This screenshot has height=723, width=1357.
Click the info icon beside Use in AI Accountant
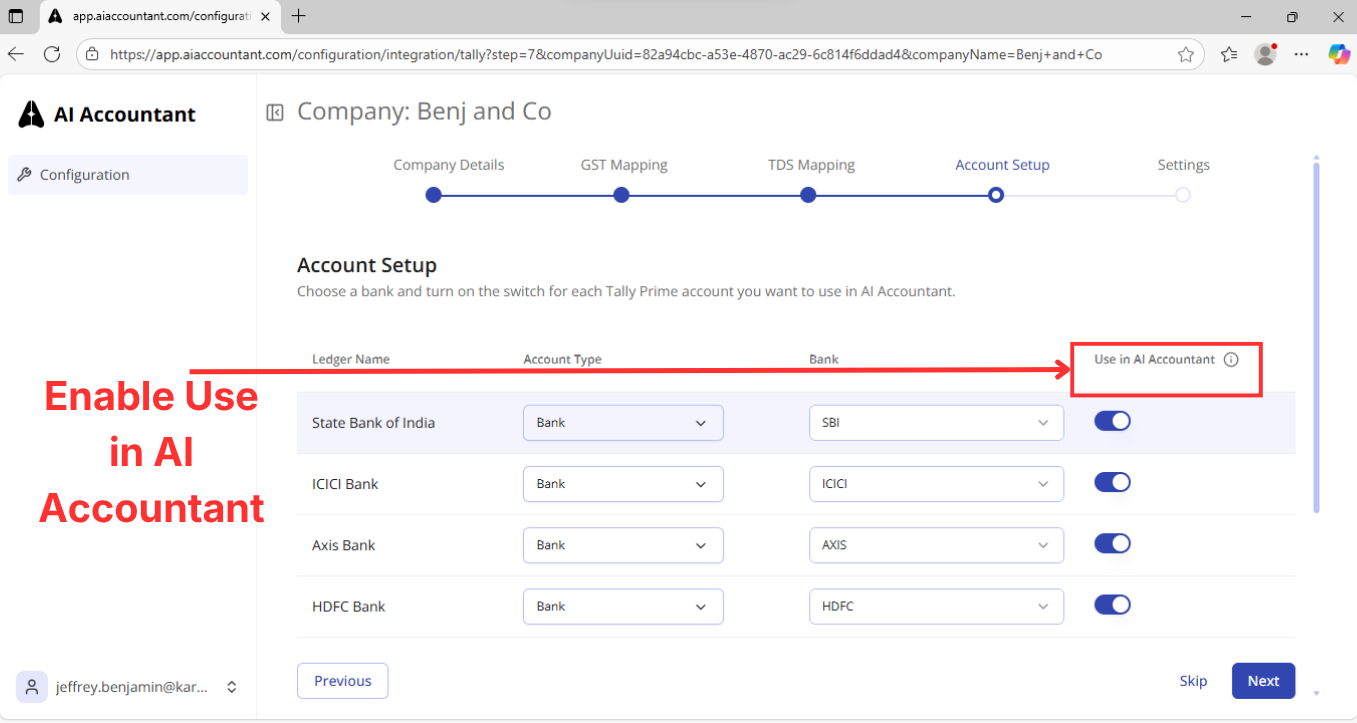tap(1231, 359)
